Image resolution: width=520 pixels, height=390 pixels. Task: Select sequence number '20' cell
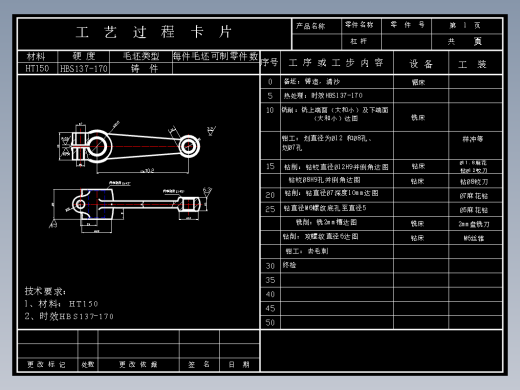point(270,195)
